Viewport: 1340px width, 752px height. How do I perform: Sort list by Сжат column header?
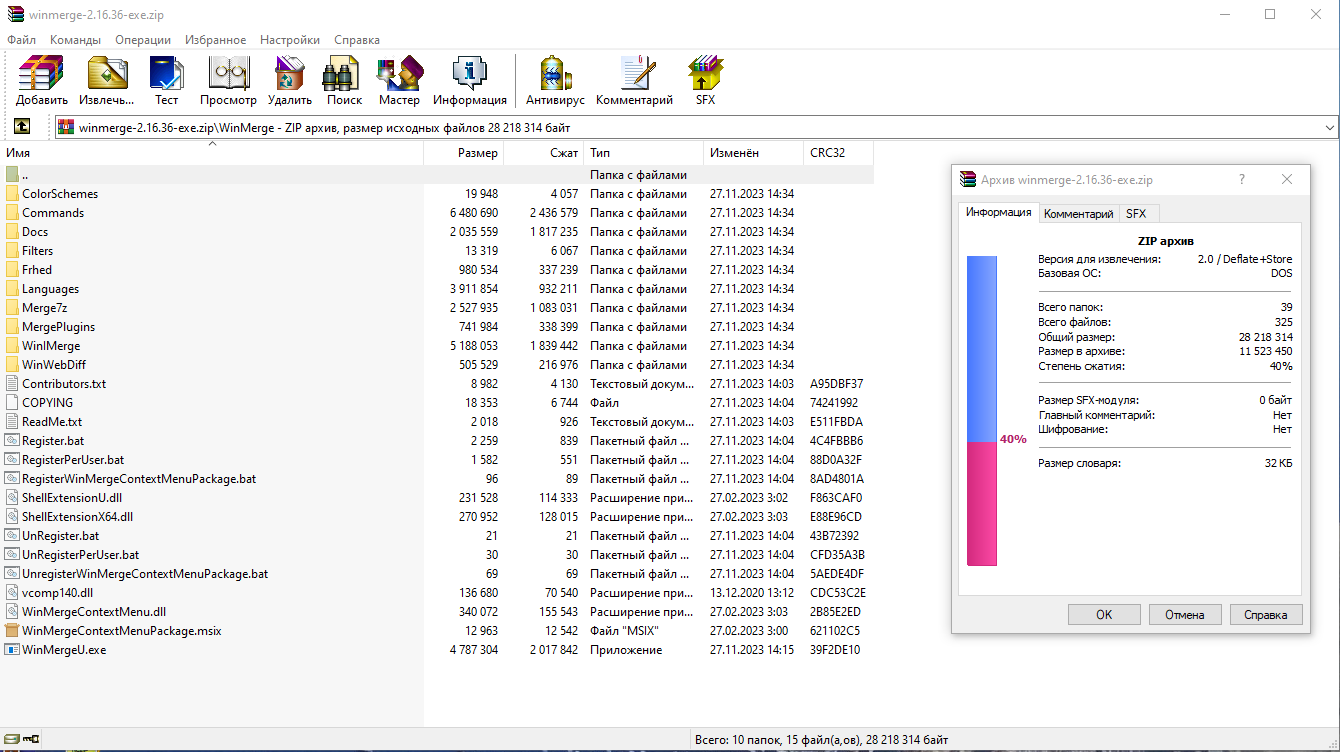(x=544, y=153)
